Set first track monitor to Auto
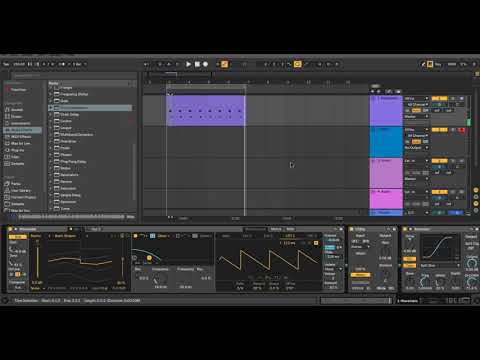The image size is (480, 360). (416, 111)
